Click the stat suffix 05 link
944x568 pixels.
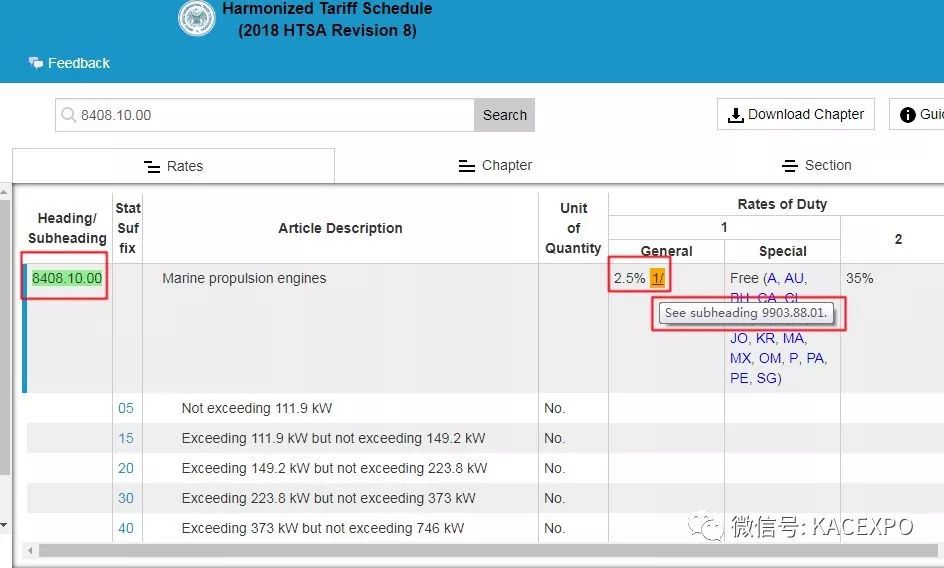(x=126, y=408)
